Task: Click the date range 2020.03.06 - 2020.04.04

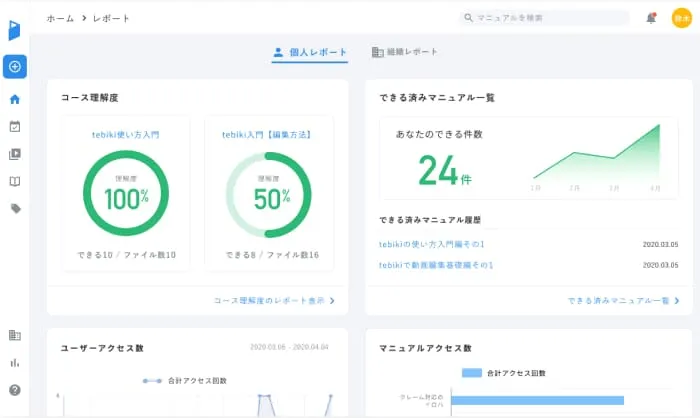Action: 289,347
